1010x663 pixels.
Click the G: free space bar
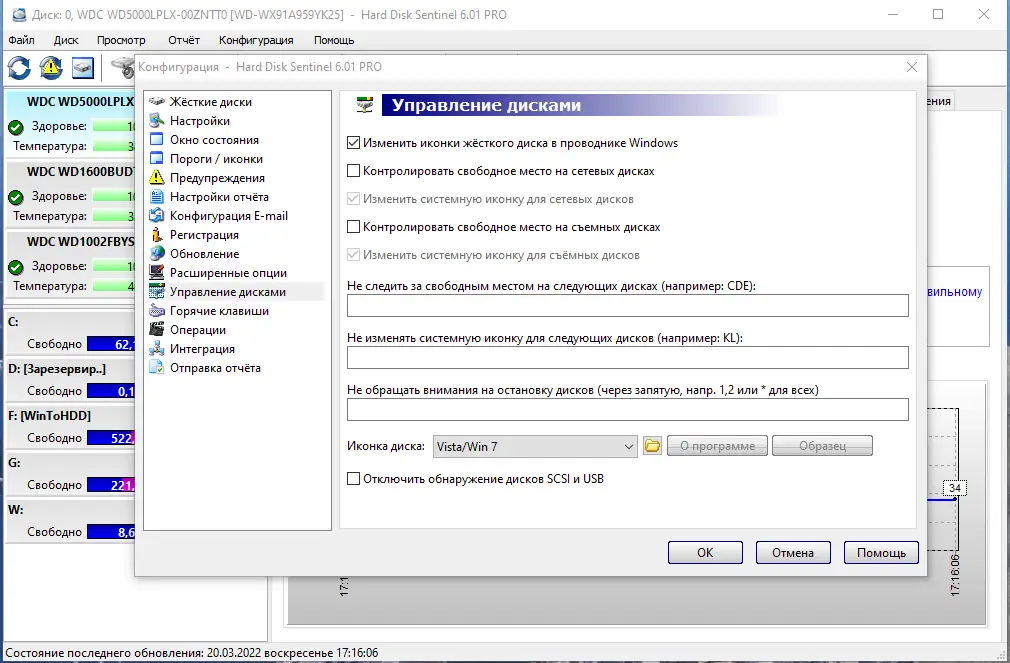coord(111,485)
